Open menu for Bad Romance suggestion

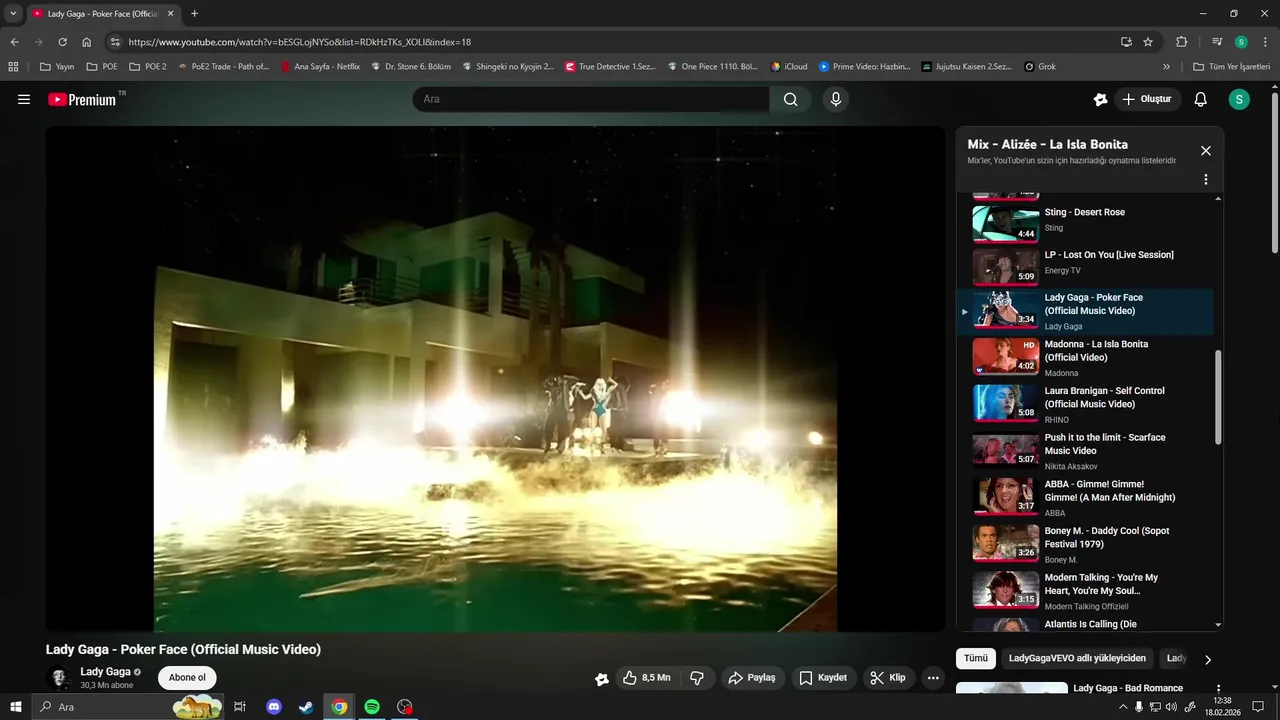pyautogui.click(x=1218, y=689)
